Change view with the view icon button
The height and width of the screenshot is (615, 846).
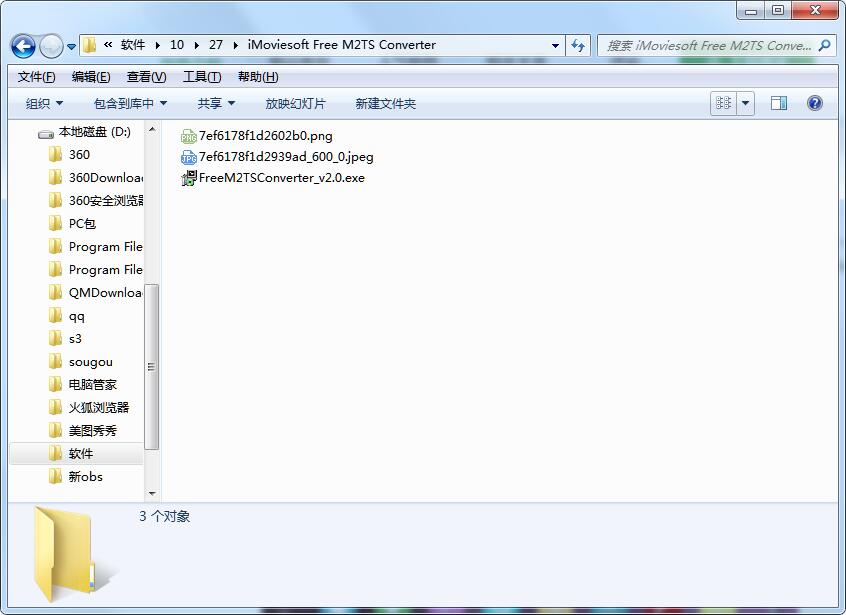pyautogui.click(x=723, y=102)
